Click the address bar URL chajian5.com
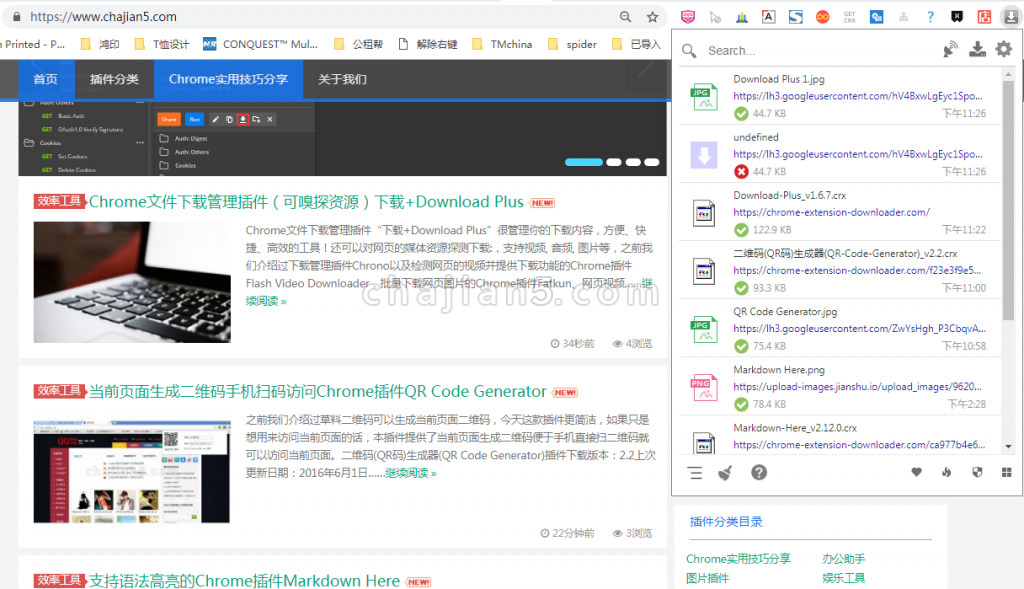This screenshot has width=1024, height=589. pos(103,17)
